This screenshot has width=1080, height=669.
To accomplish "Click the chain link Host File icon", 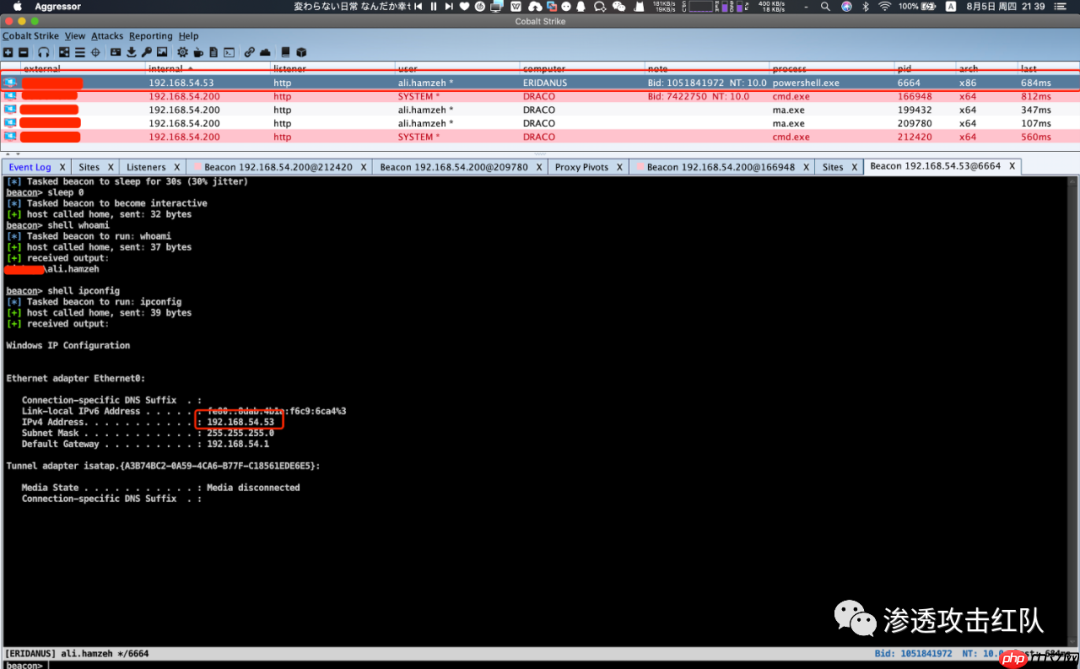I will [249, 52].
